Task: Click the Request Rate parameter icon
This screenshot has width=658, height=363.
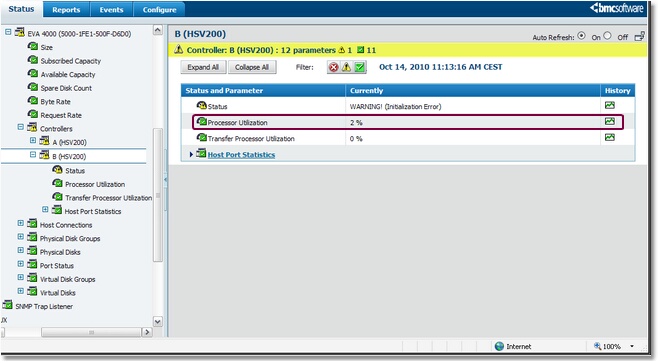Action: (33, 114)
